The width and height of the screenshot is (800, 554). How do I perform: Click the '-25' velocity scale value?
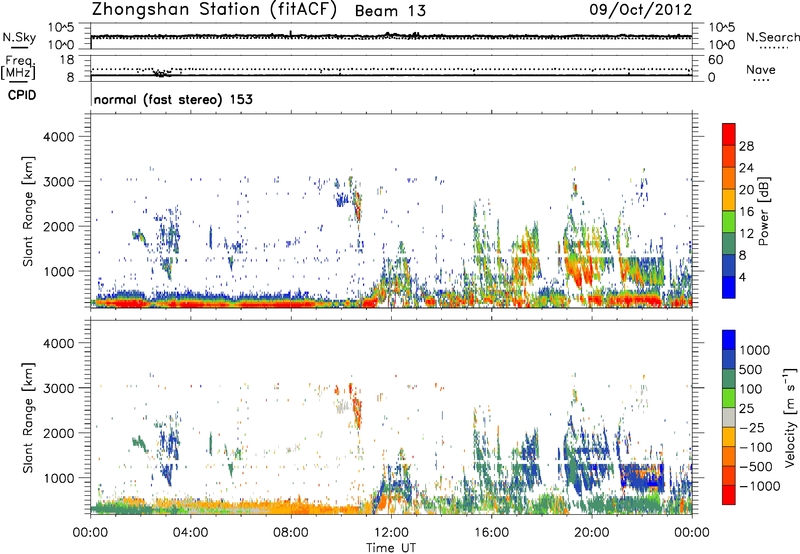click(x=751, y=428)
